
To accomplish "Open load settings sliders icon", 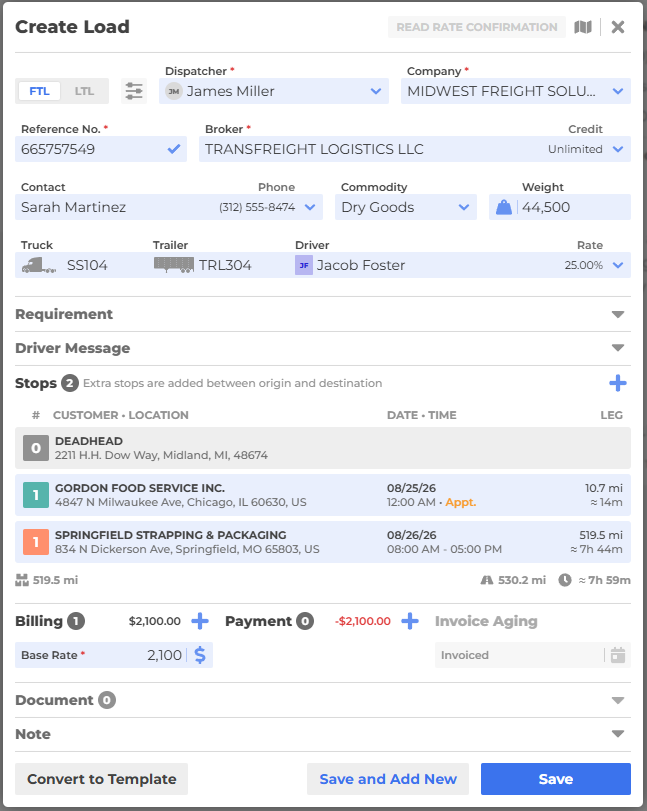I will click(134, 91).
